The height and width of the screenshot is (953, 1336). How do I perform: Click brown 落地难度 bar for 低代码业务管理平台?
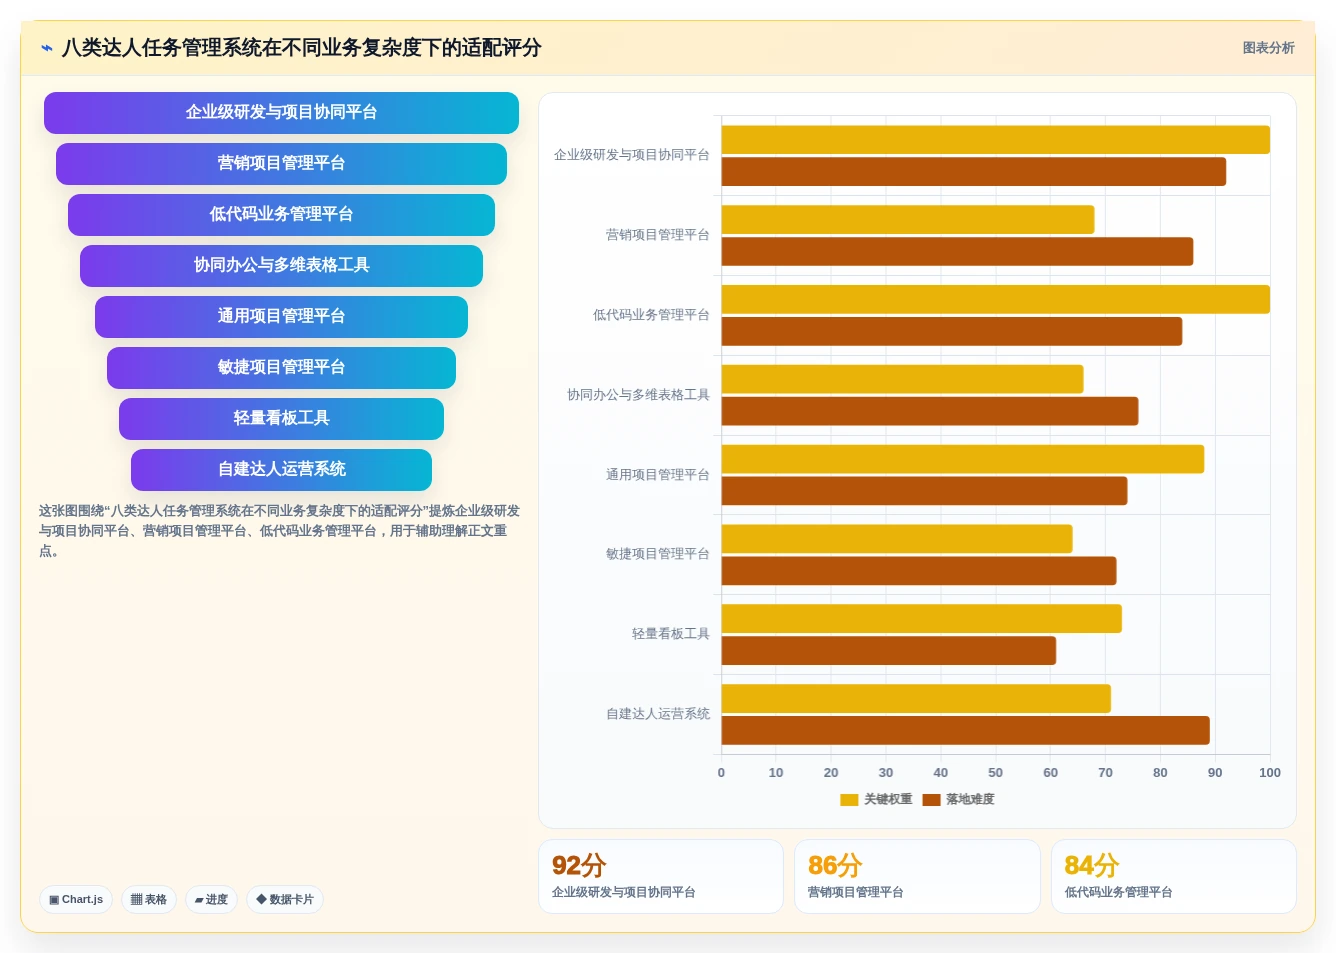tap(951, 331)
